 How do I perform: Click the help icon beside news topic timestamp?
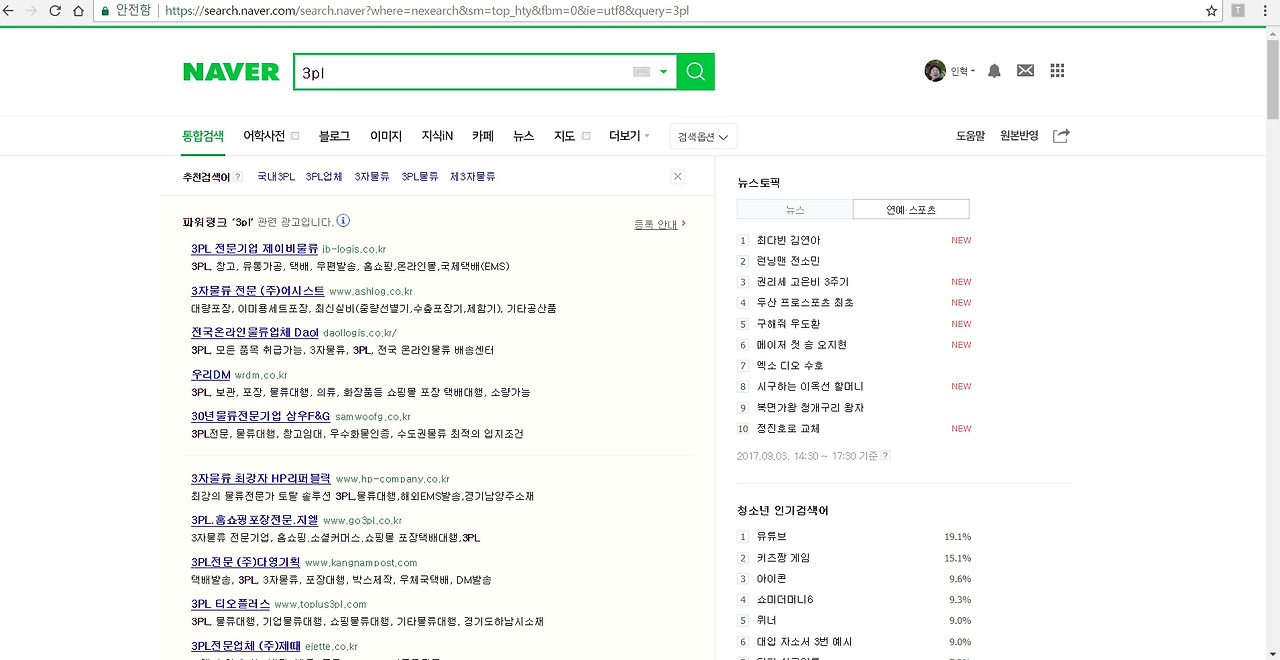tap(885, 456)
